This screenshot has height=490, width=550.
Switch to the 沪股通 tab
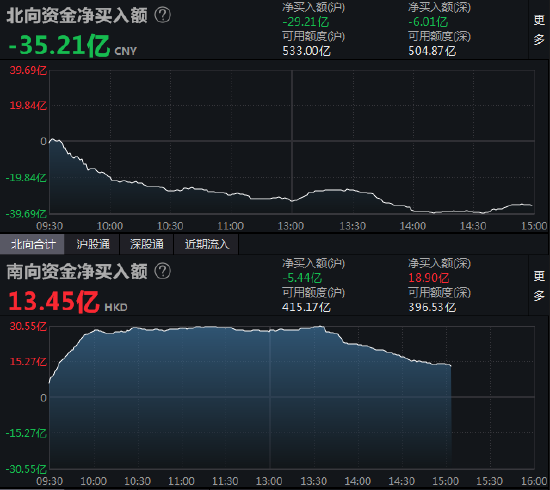(x=93, y=244)
